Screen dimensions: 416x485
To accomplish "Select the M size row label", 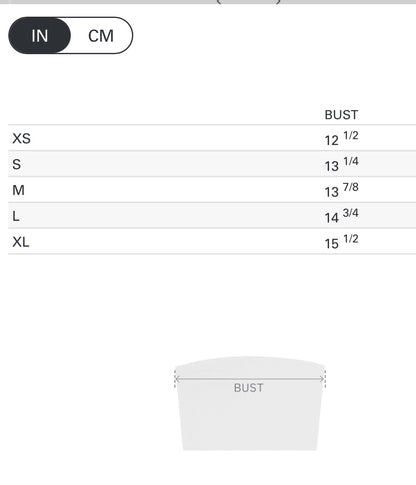I will pyautogui.click(x=18, y=190).
